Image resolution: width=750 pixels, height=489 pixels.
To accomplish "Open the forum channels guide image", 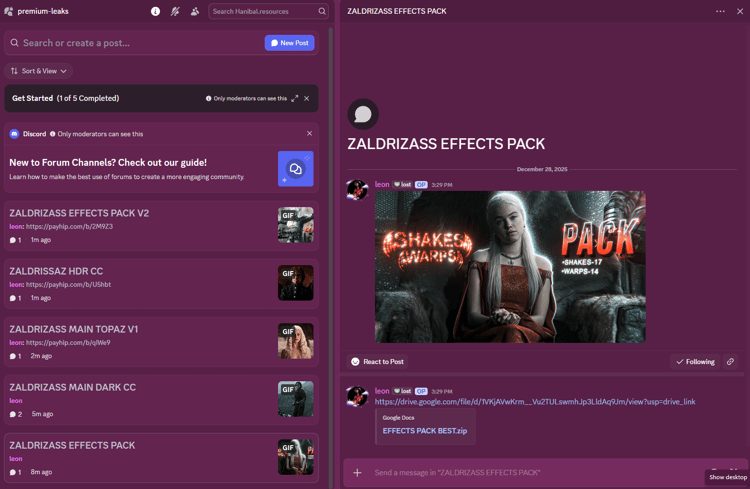I will tap(296, 169).
